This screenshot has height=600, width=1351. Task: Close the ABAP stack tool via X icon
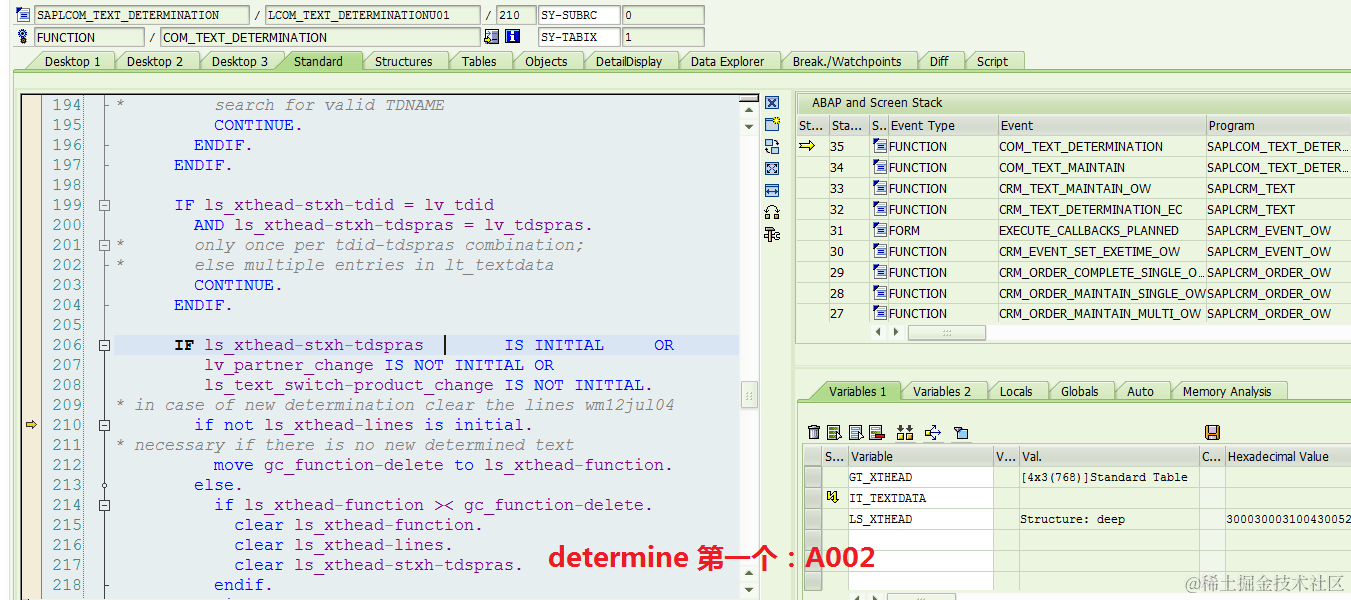tap(772, 103)
